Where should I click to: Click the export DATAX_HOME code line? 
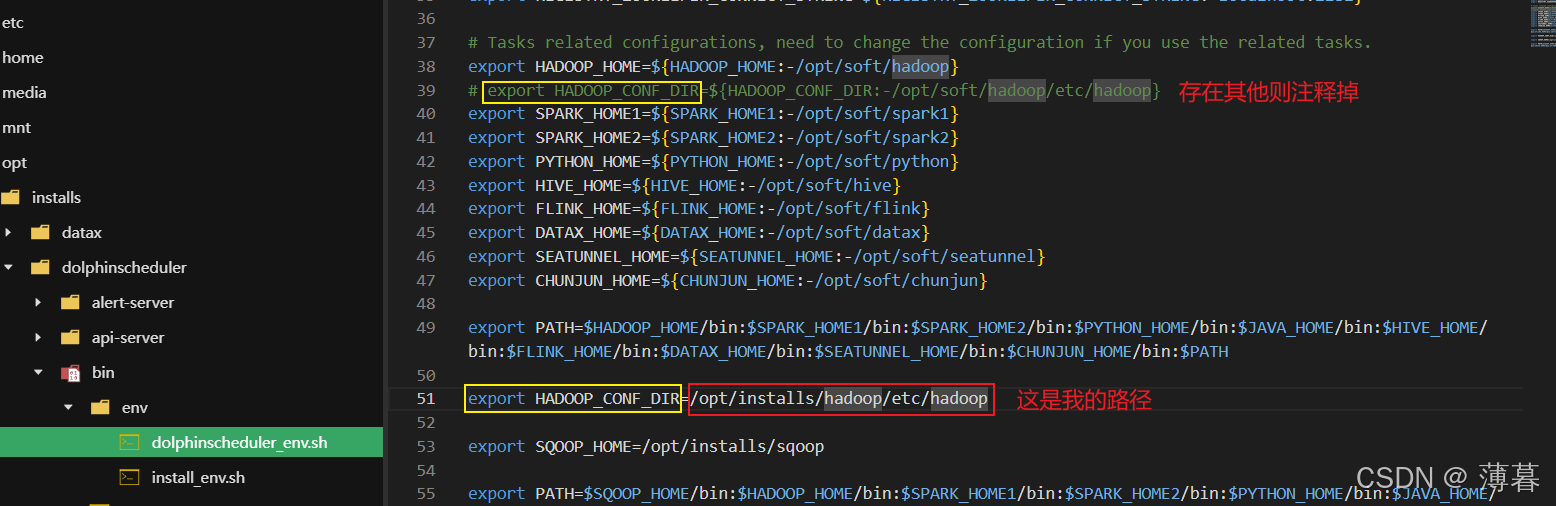click(699, 232)
